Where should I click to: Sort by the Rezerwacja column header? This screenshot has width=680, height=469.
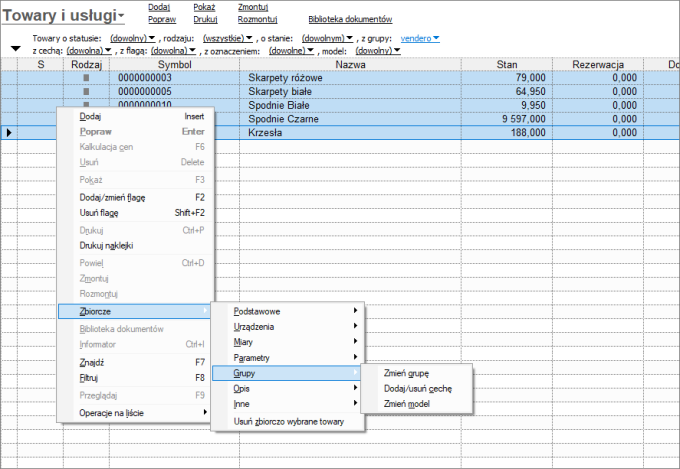598,65
